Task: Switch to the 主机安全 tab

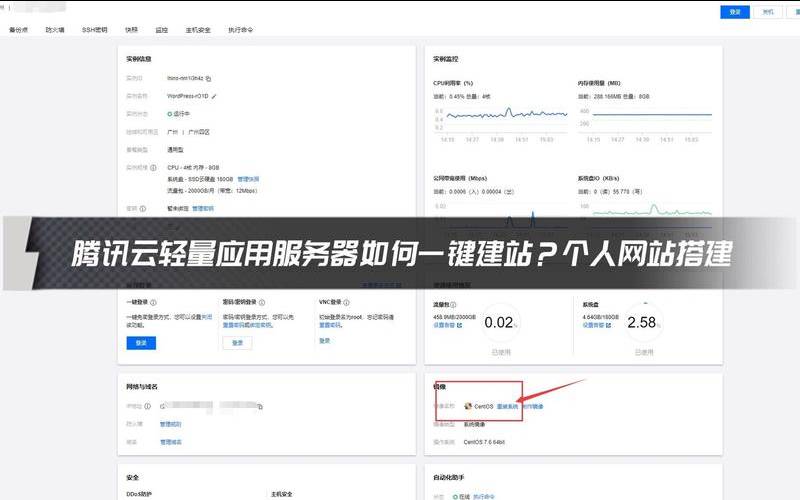Action: point(198,30)
